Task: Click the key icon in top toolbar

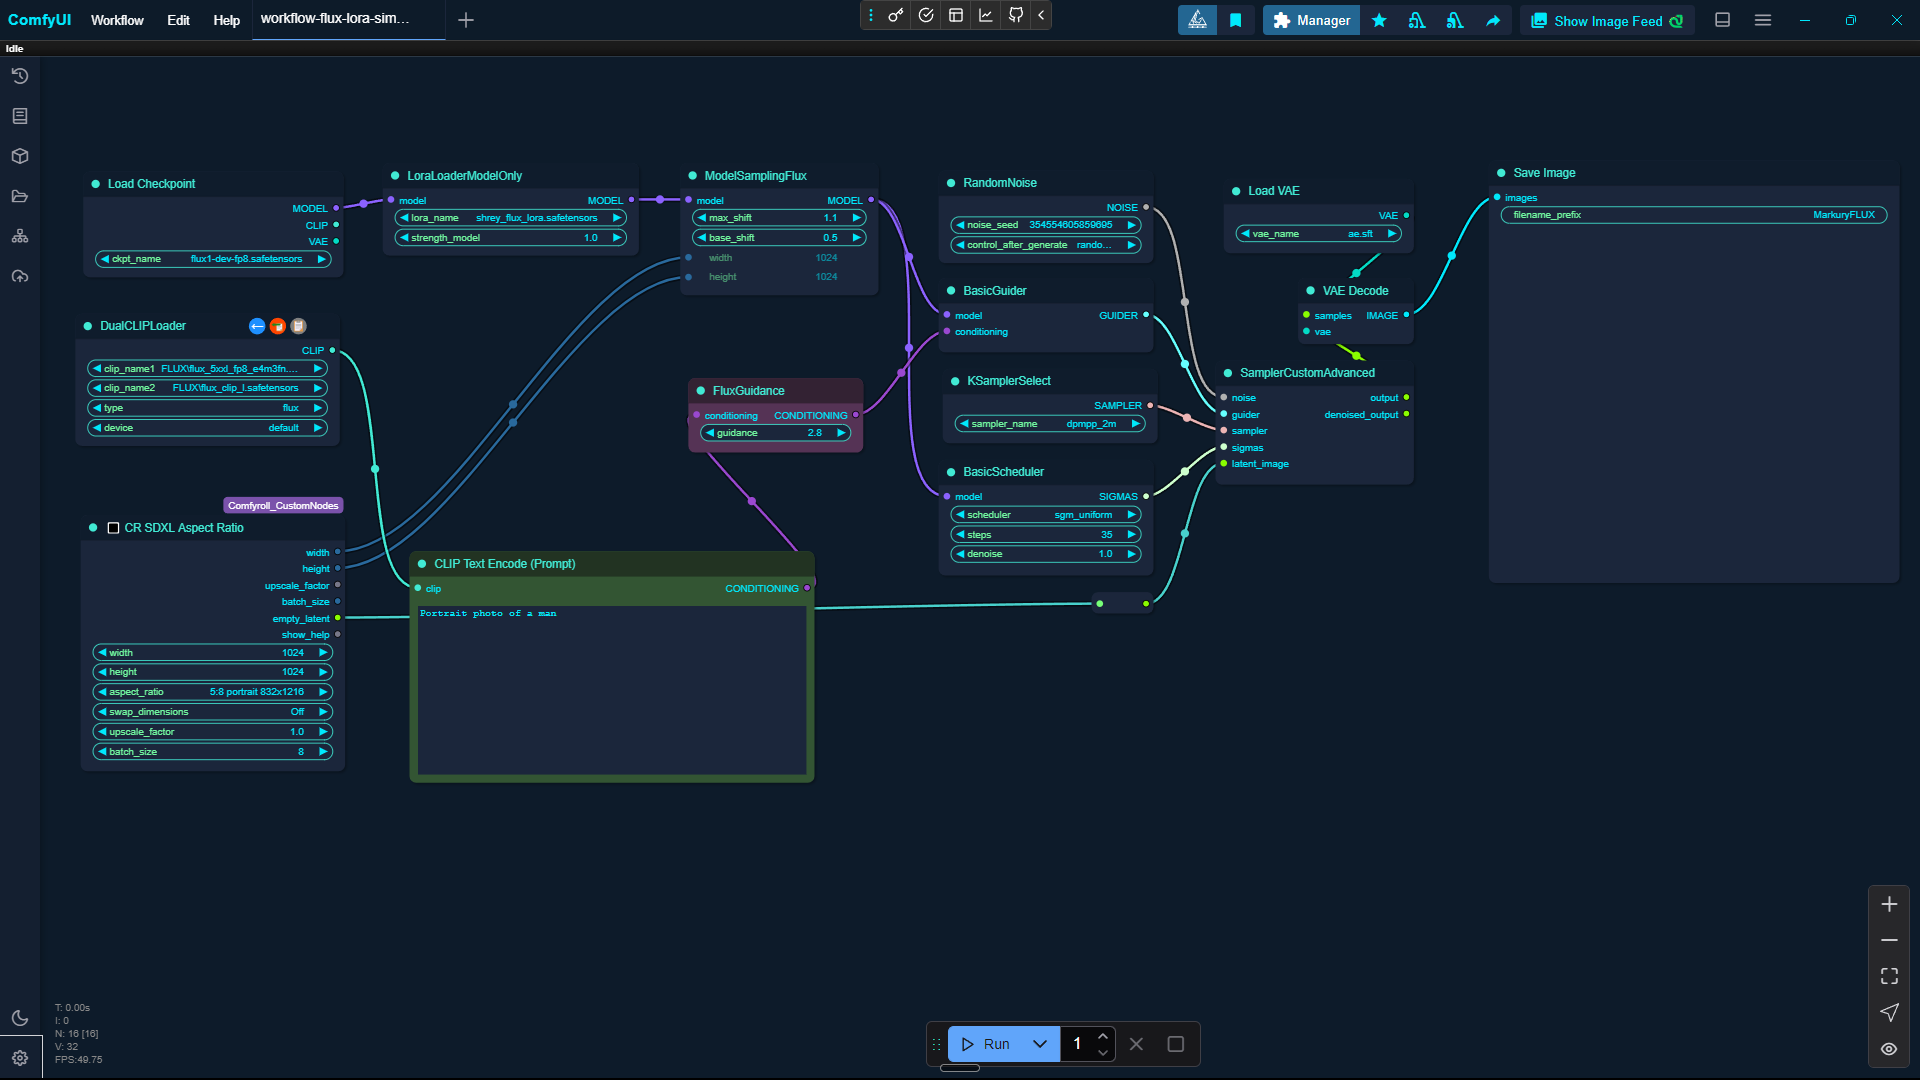Action: tap(896, 15)
